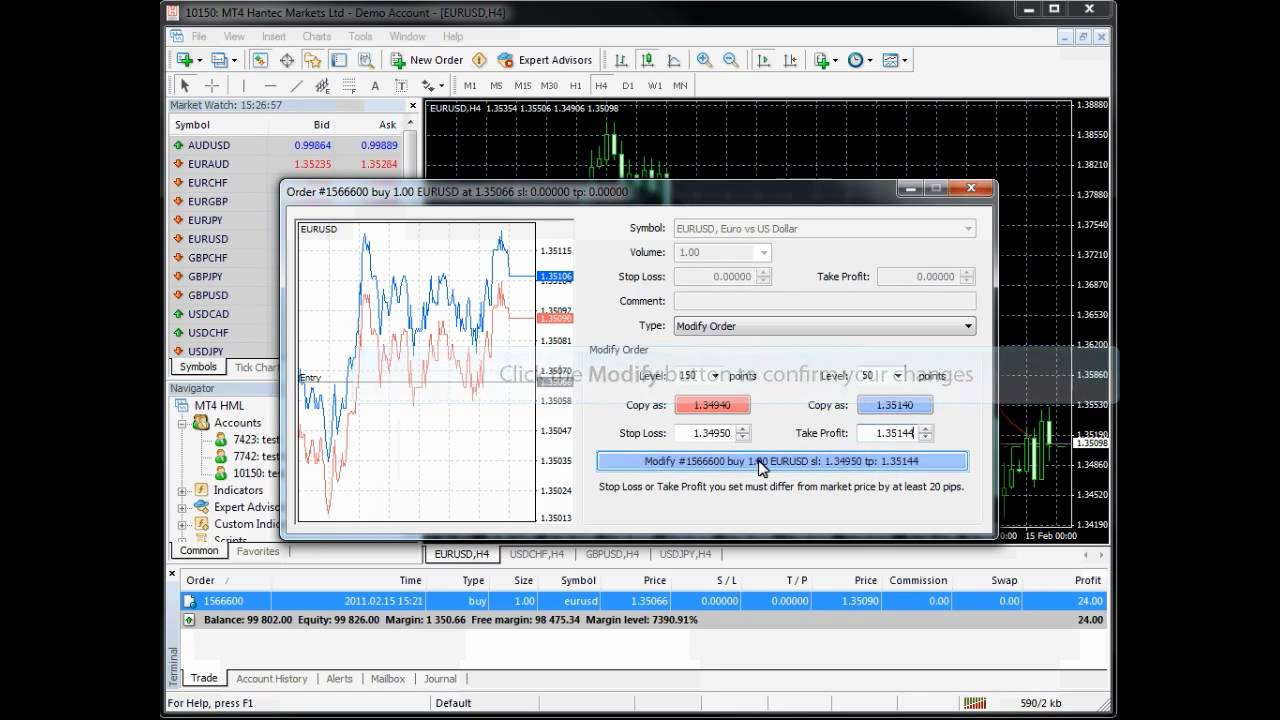Select the Fibonacci Retracement tool
The width and height of the screenshot is (1280, 720).
348,86
